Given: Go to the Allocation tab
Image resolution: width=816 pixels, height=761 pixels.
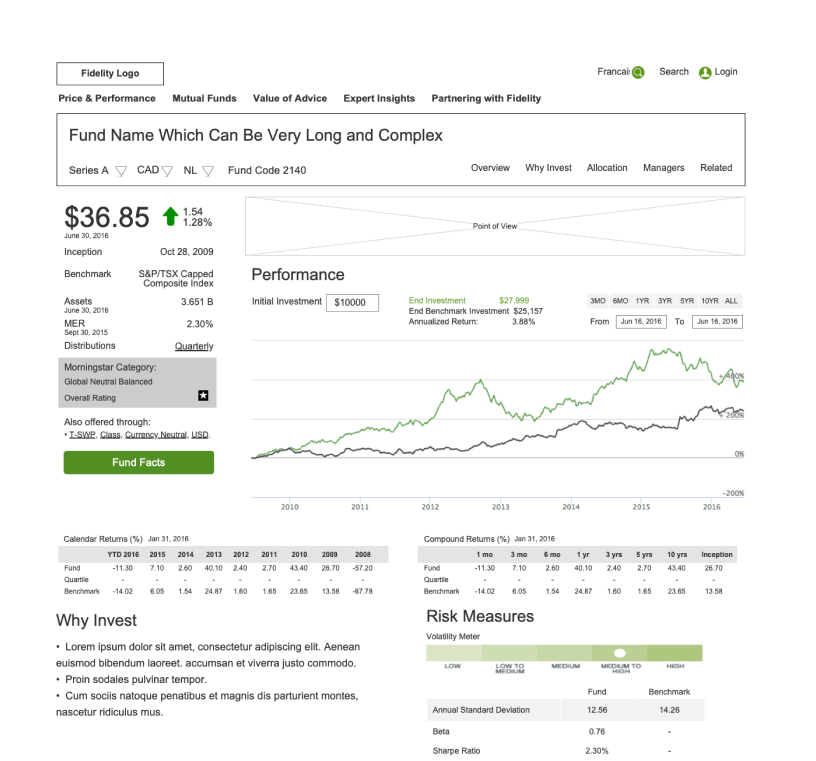Looking at the screenshot, I should 607,168.
